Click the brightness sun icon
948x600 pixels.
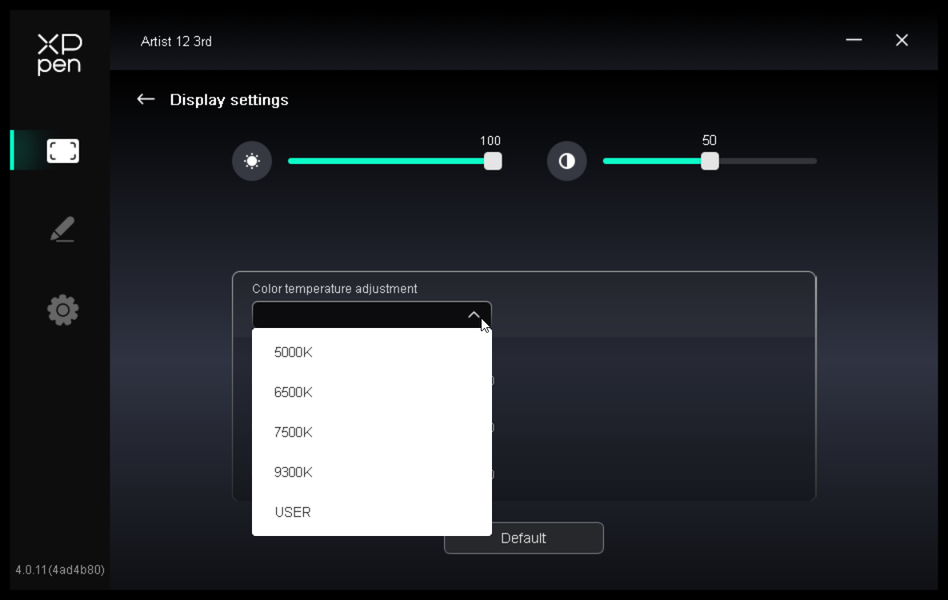click(252, 161)
